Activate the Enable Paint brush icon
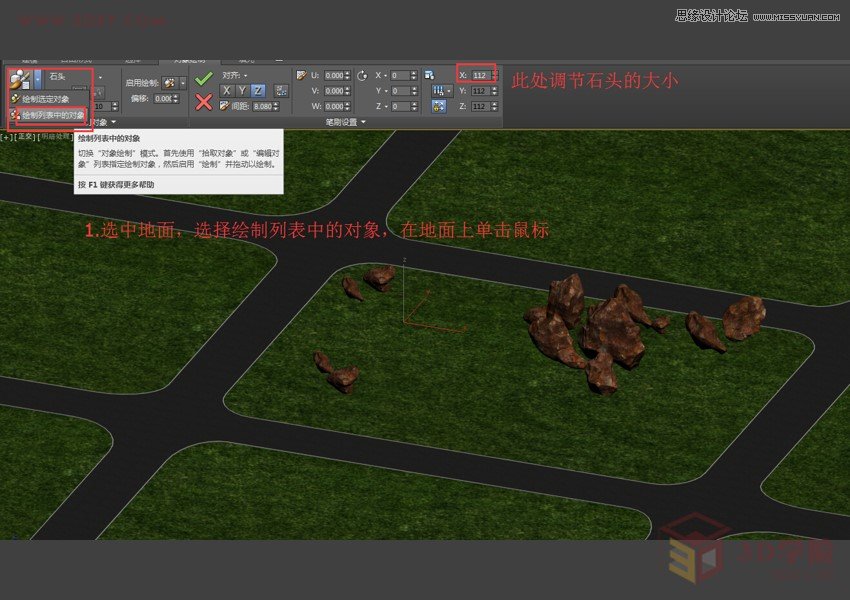This screenshot has width=850, height=600. (168, 82)
